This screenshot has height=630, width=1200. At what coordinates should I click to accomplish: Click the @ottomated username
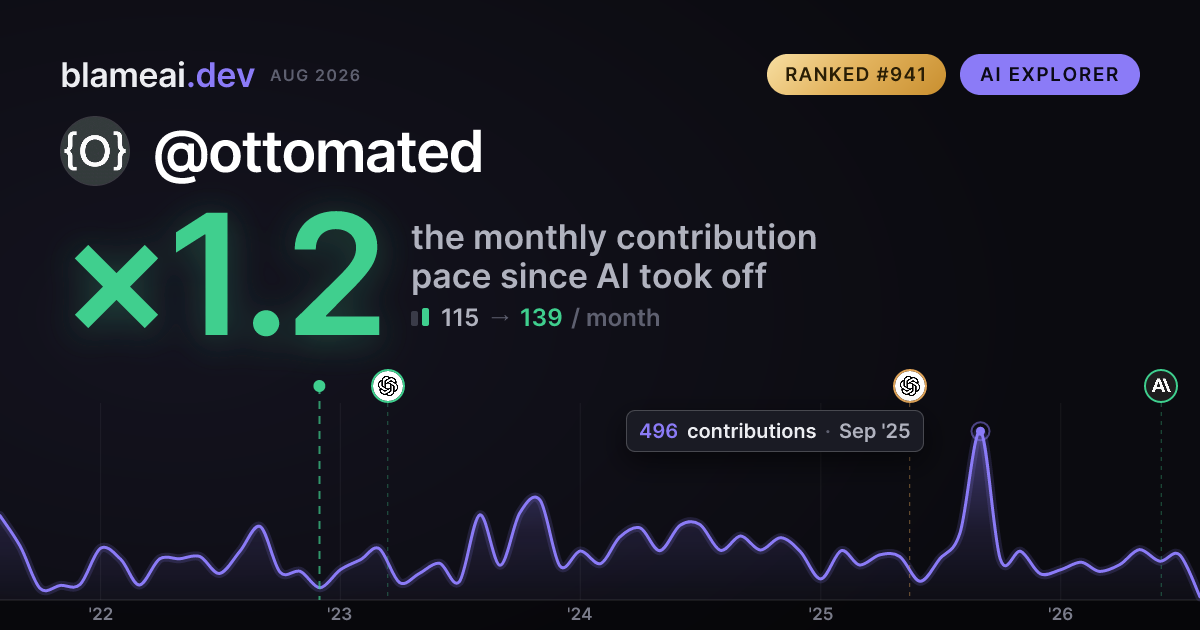tap(318, 151)
